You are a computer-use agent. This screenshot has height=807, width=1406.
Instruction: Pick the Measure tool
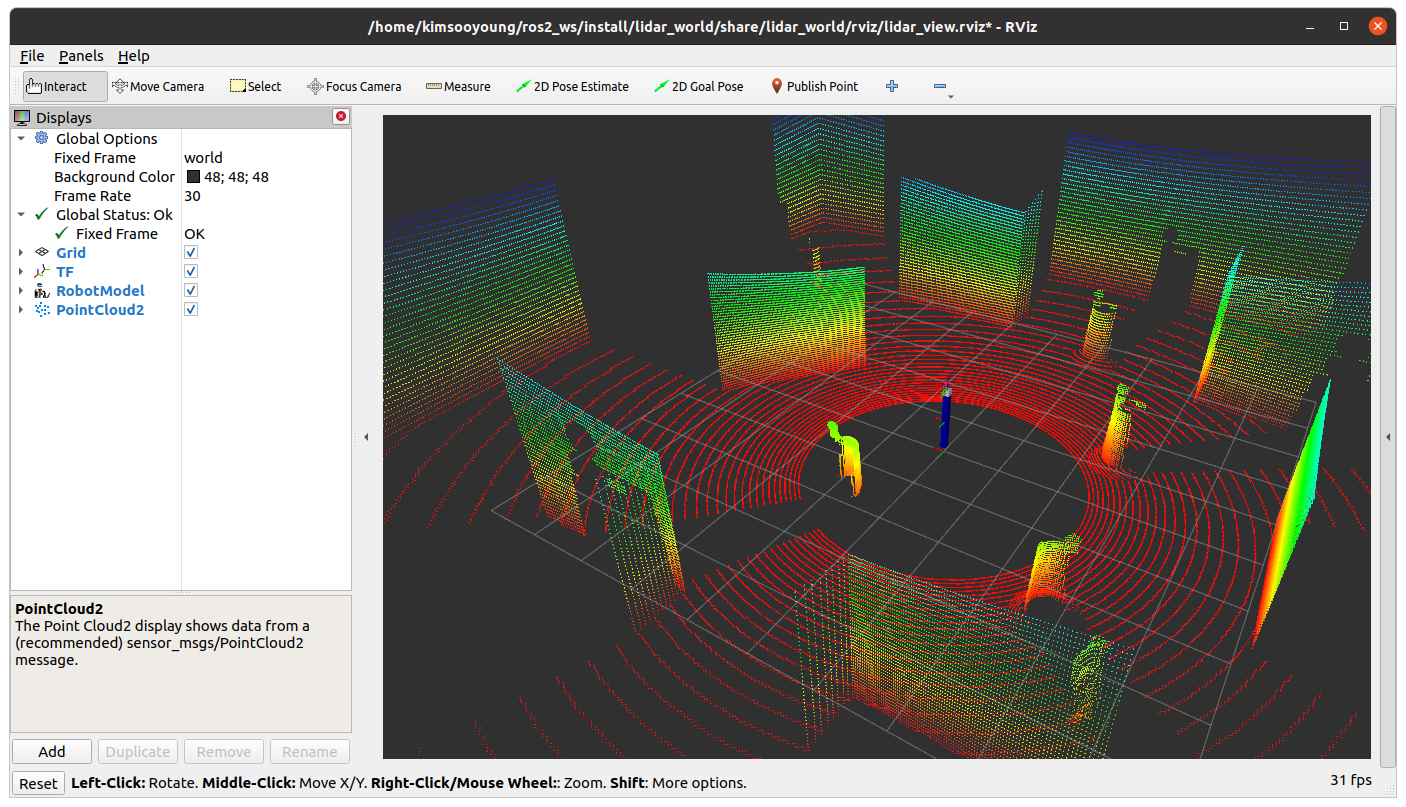point(458,86)
